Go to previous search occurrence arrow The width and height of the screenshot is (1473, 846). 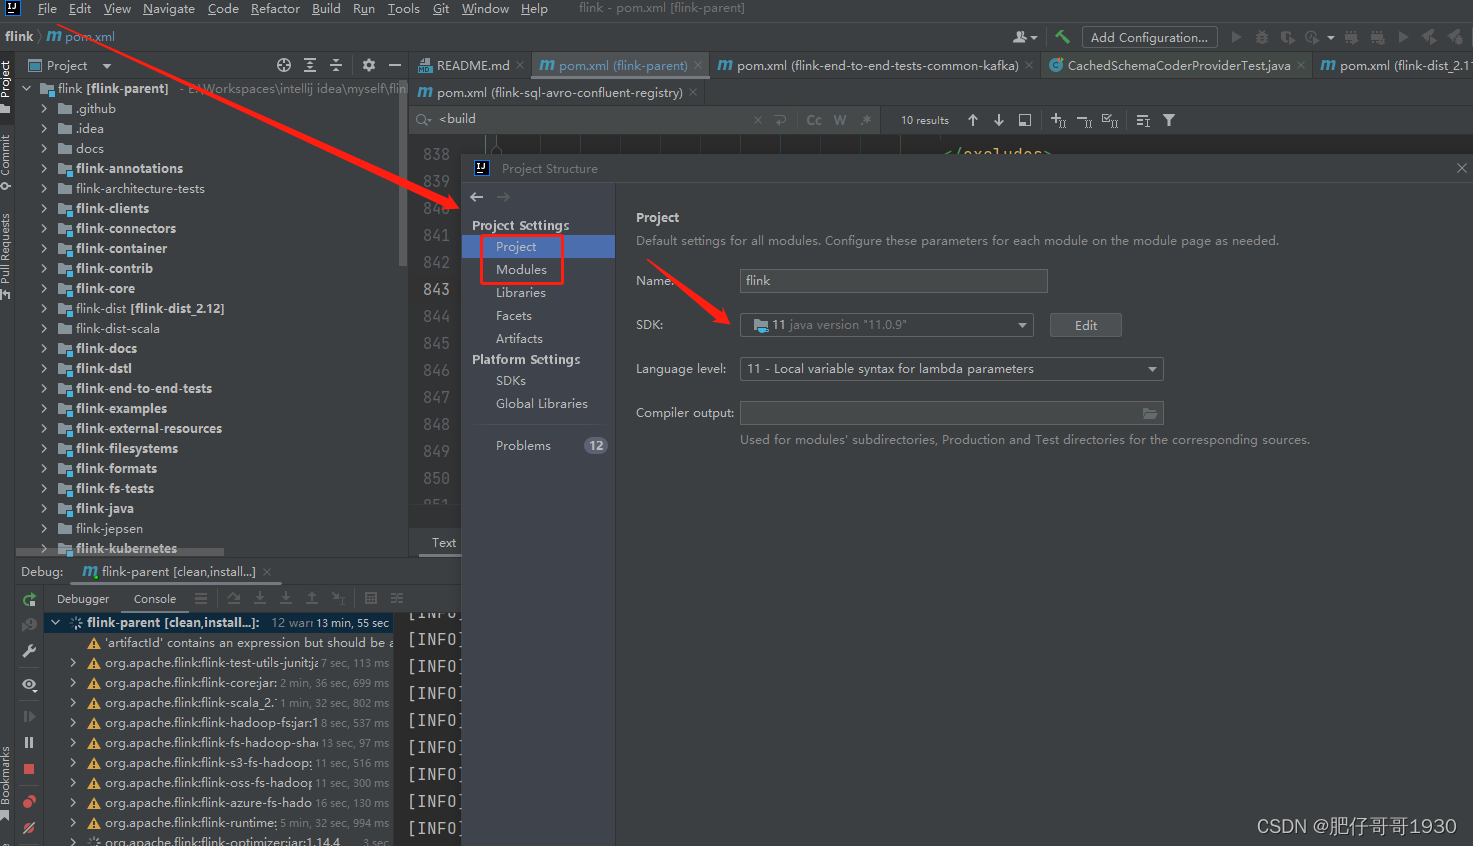[973, 120]
